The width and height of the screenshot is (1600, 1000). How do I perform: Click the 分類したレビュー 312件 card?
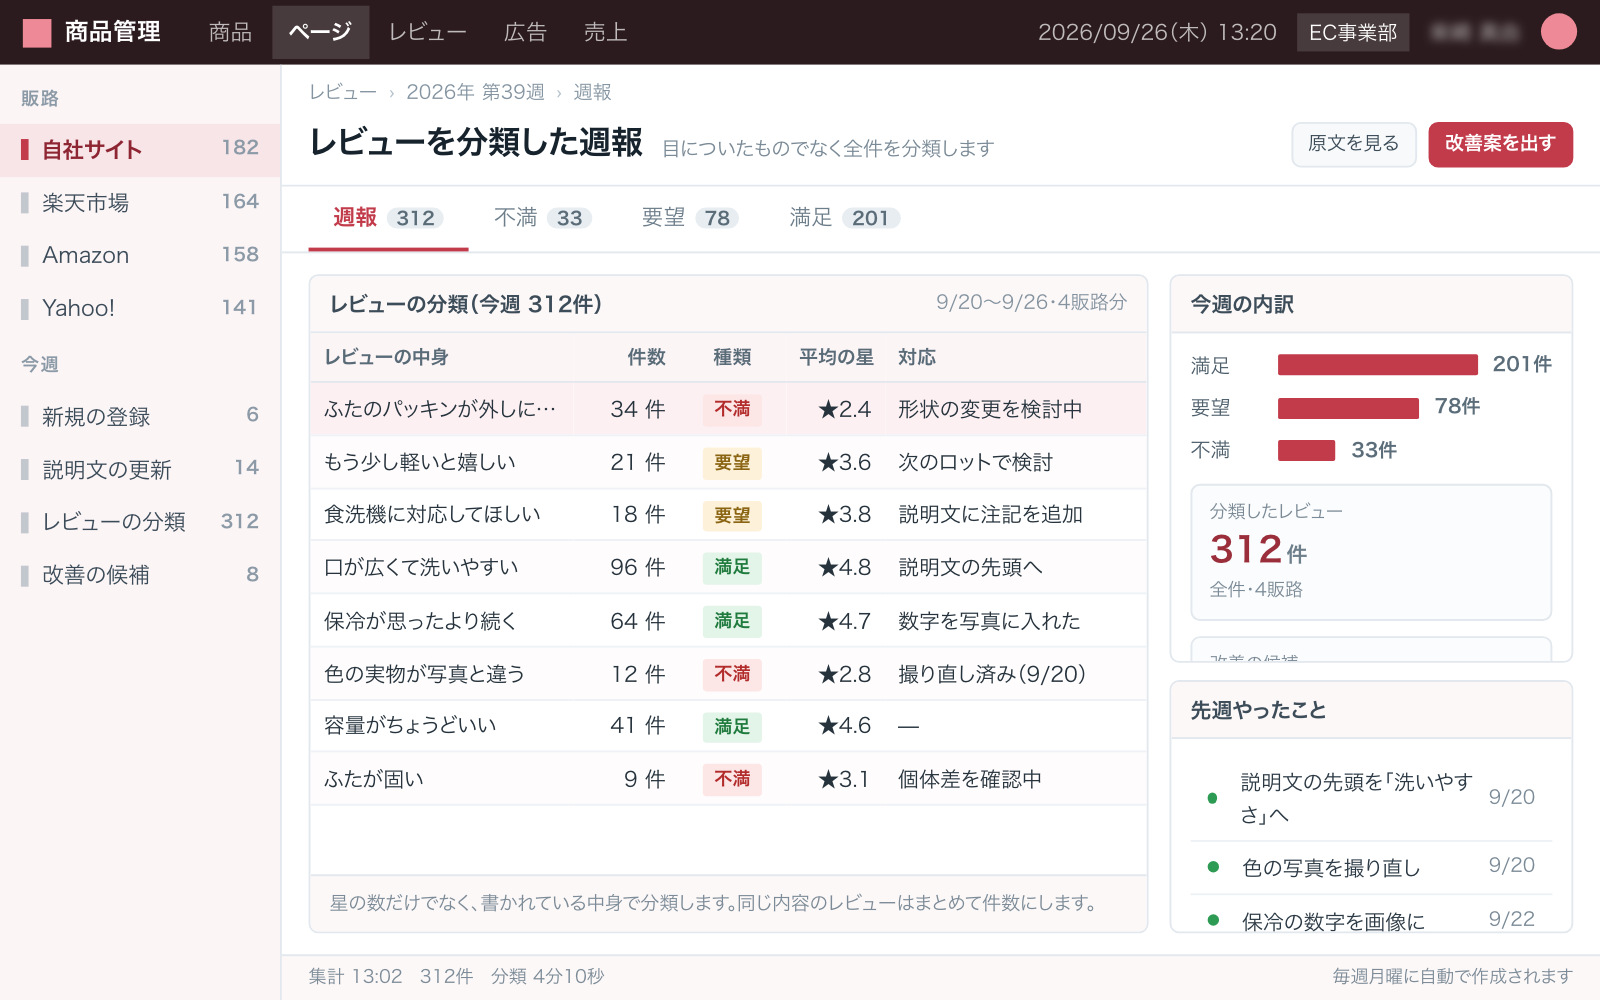(x=1371, y=552)
